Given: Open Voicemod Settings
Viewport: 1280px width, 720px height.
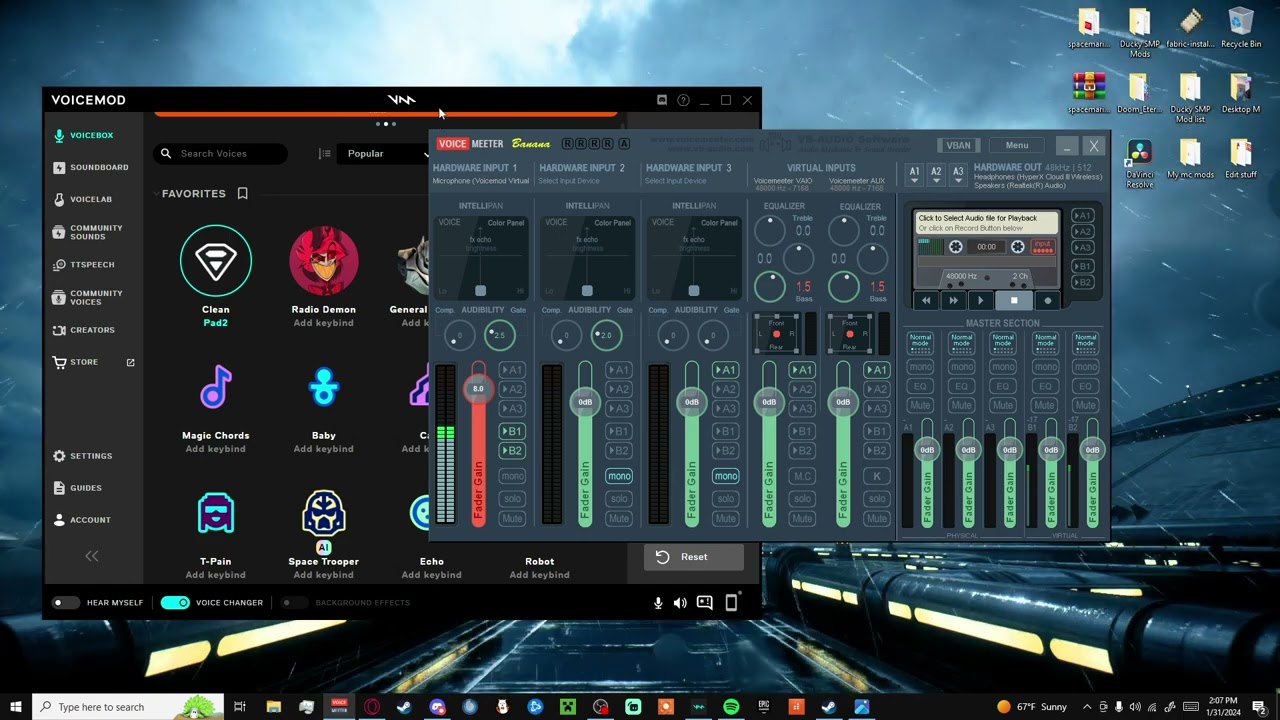Looking at the screenshot, I should coord(83,456).
